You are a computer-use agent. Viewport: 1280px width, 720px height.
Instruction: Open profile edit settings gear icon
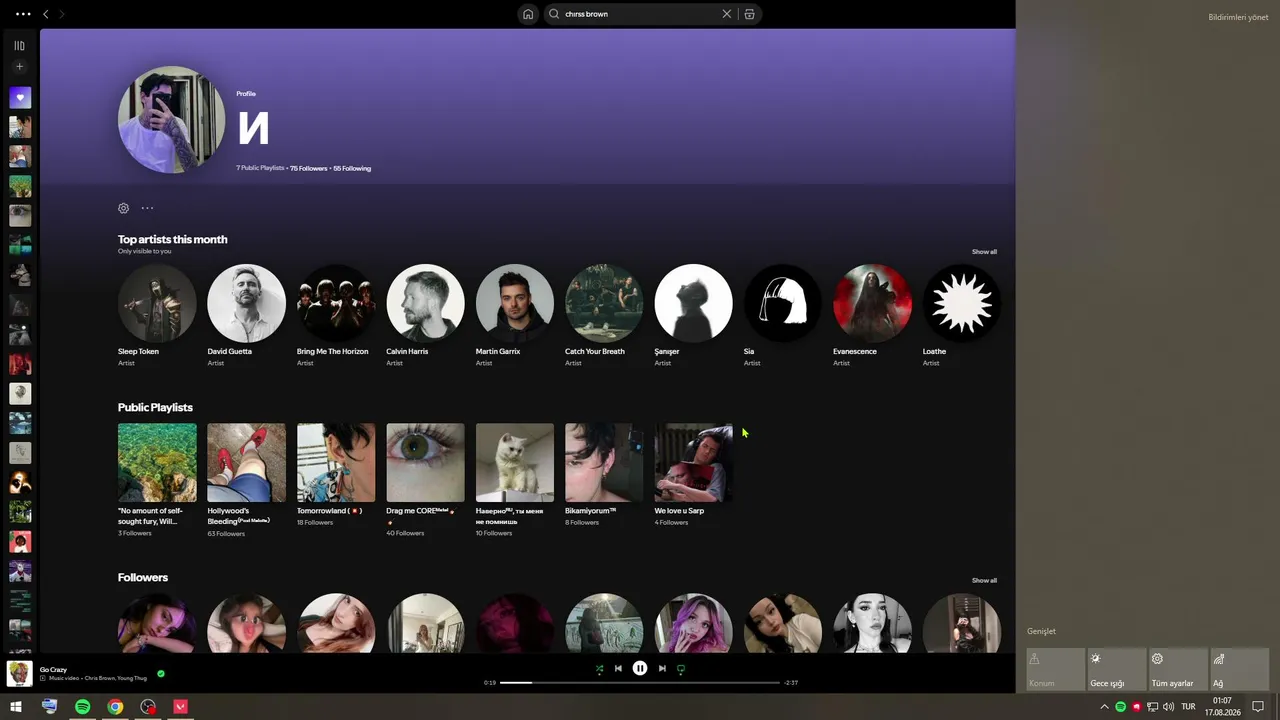124,208
